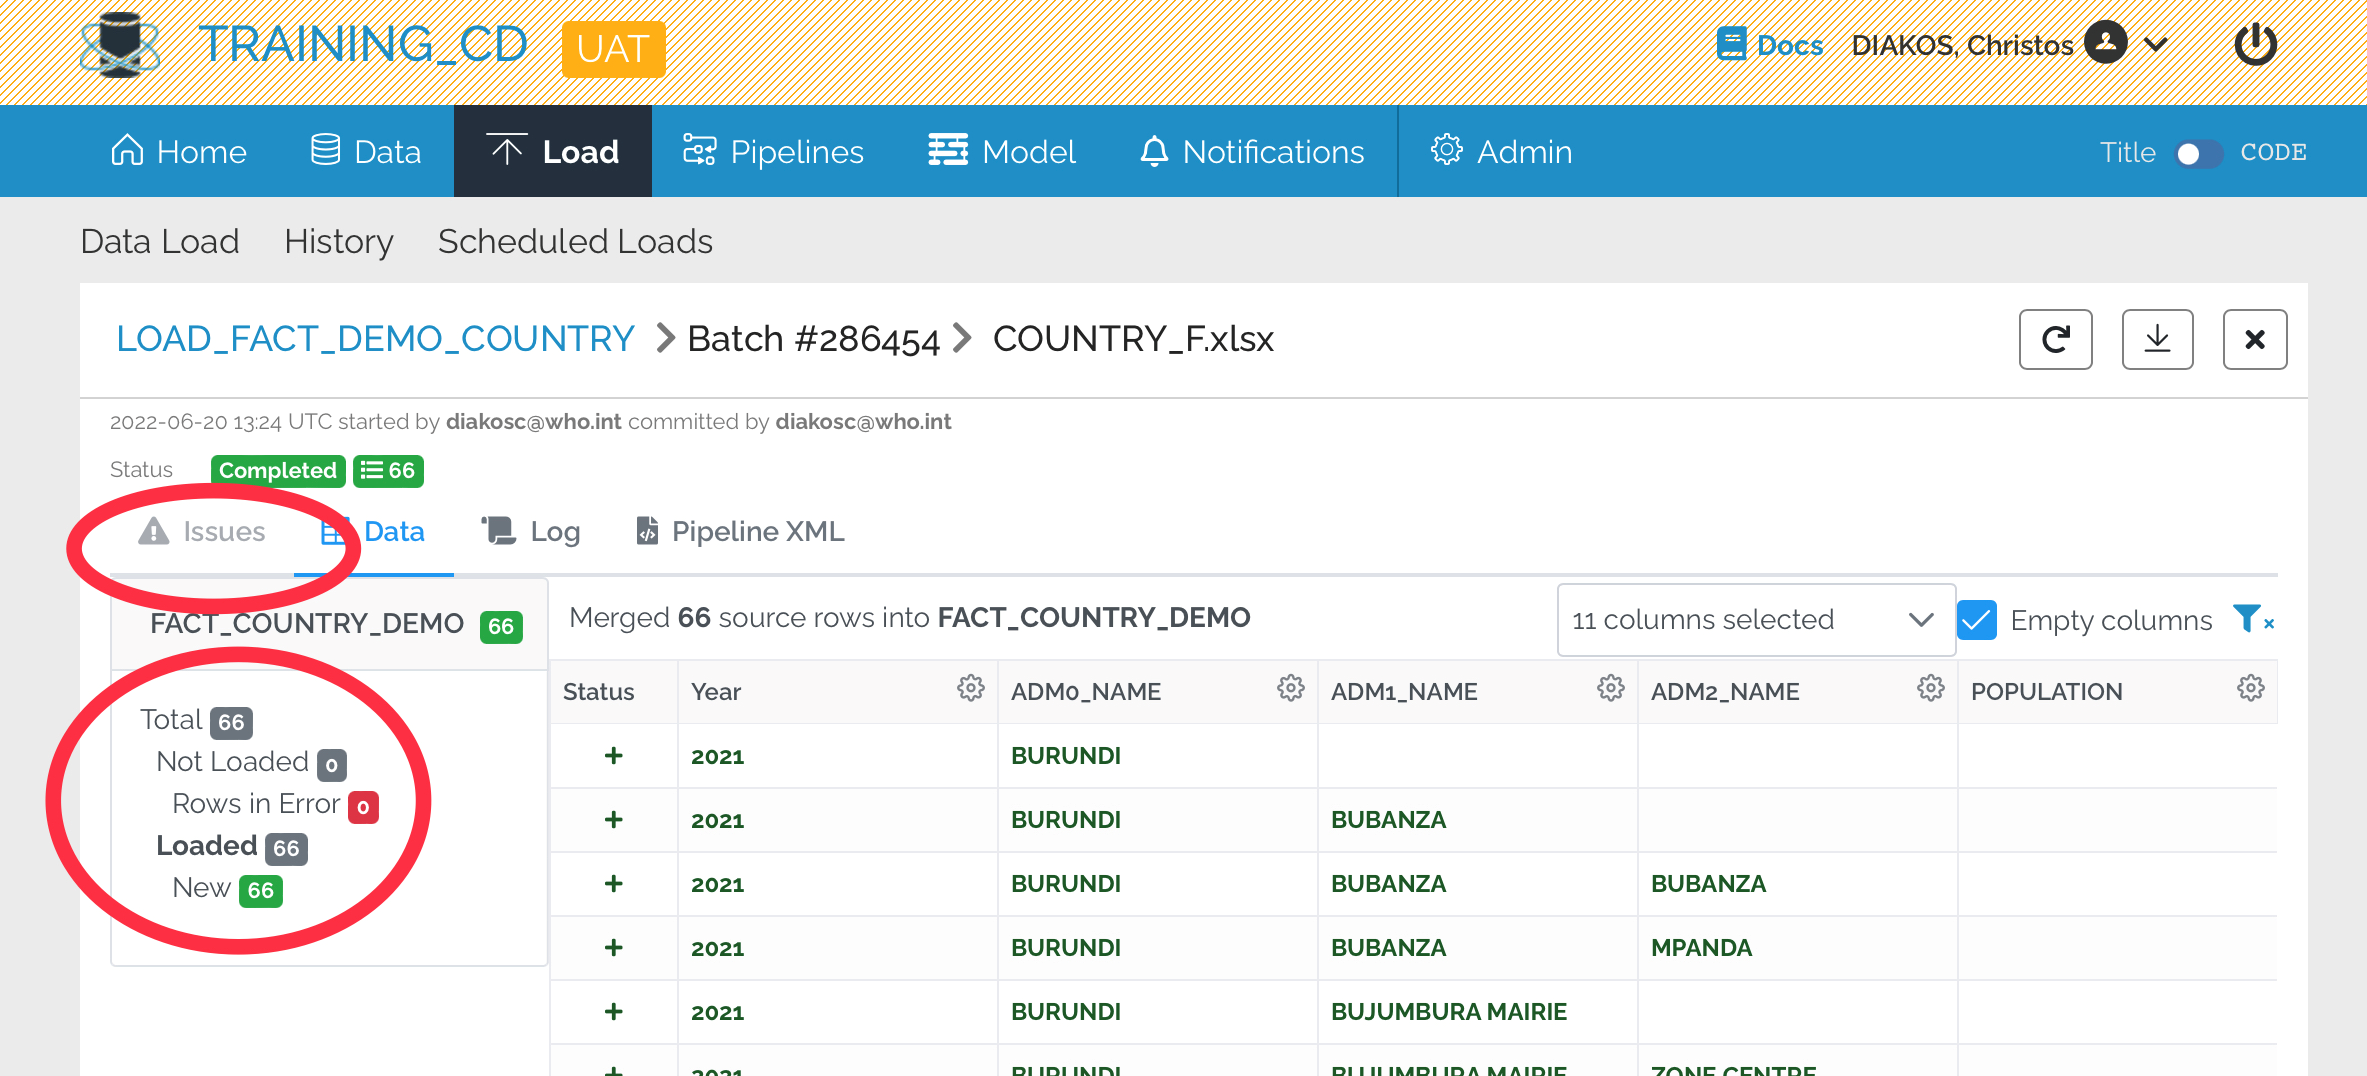
Task: Open settings gear for Year column
Action: coord(970,689)
